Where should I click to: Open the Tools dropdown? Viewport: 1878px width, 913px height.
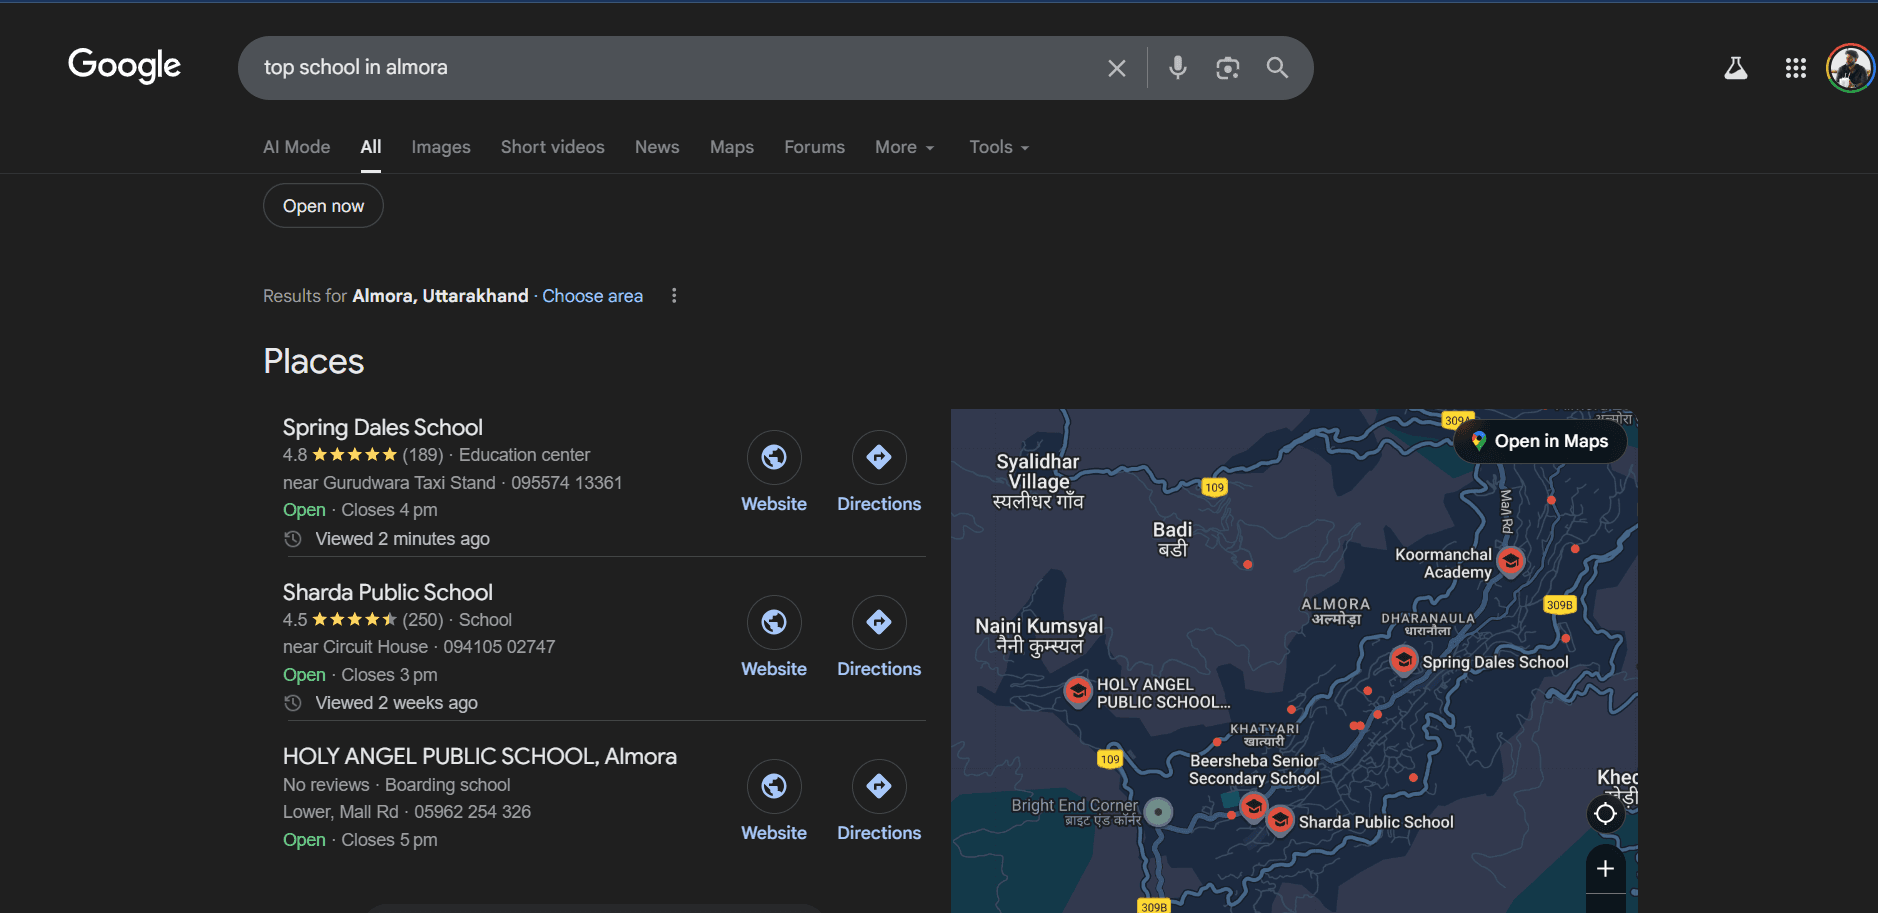pos(996,146)
